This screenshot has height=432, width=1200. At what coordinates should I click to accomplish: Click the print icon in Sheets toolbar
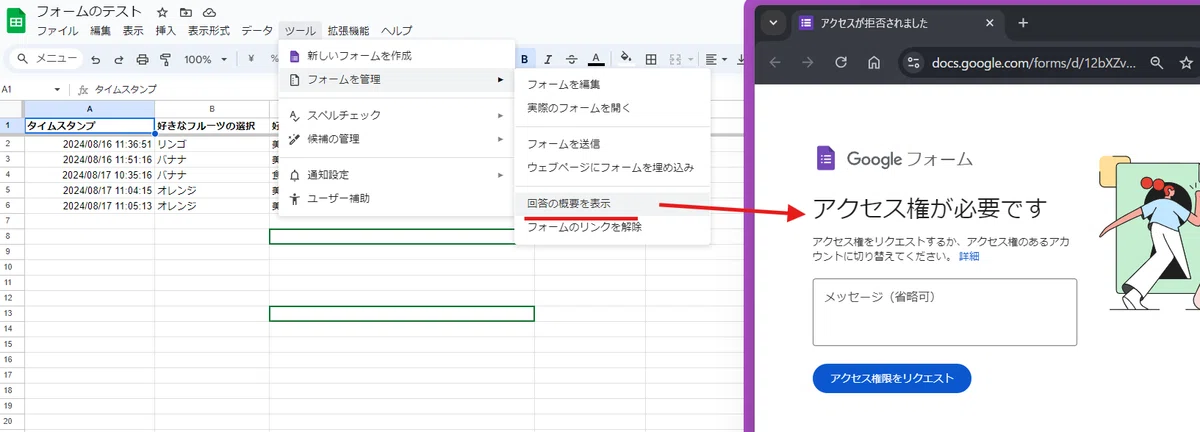(142, 59)
